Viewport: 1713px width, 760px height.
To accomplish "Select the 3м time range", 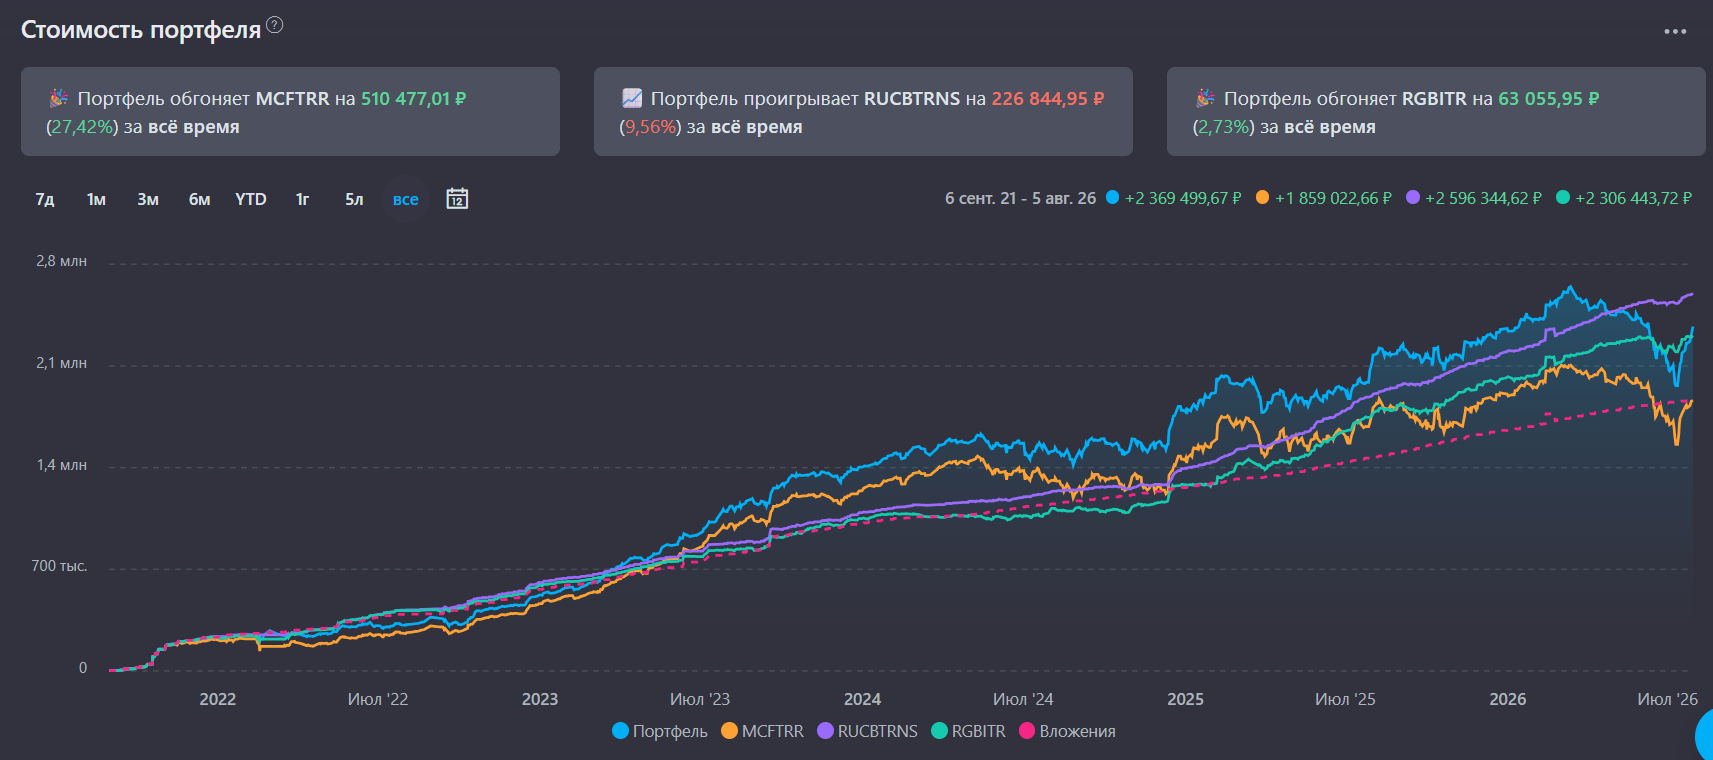I will (x=148, y=199).
